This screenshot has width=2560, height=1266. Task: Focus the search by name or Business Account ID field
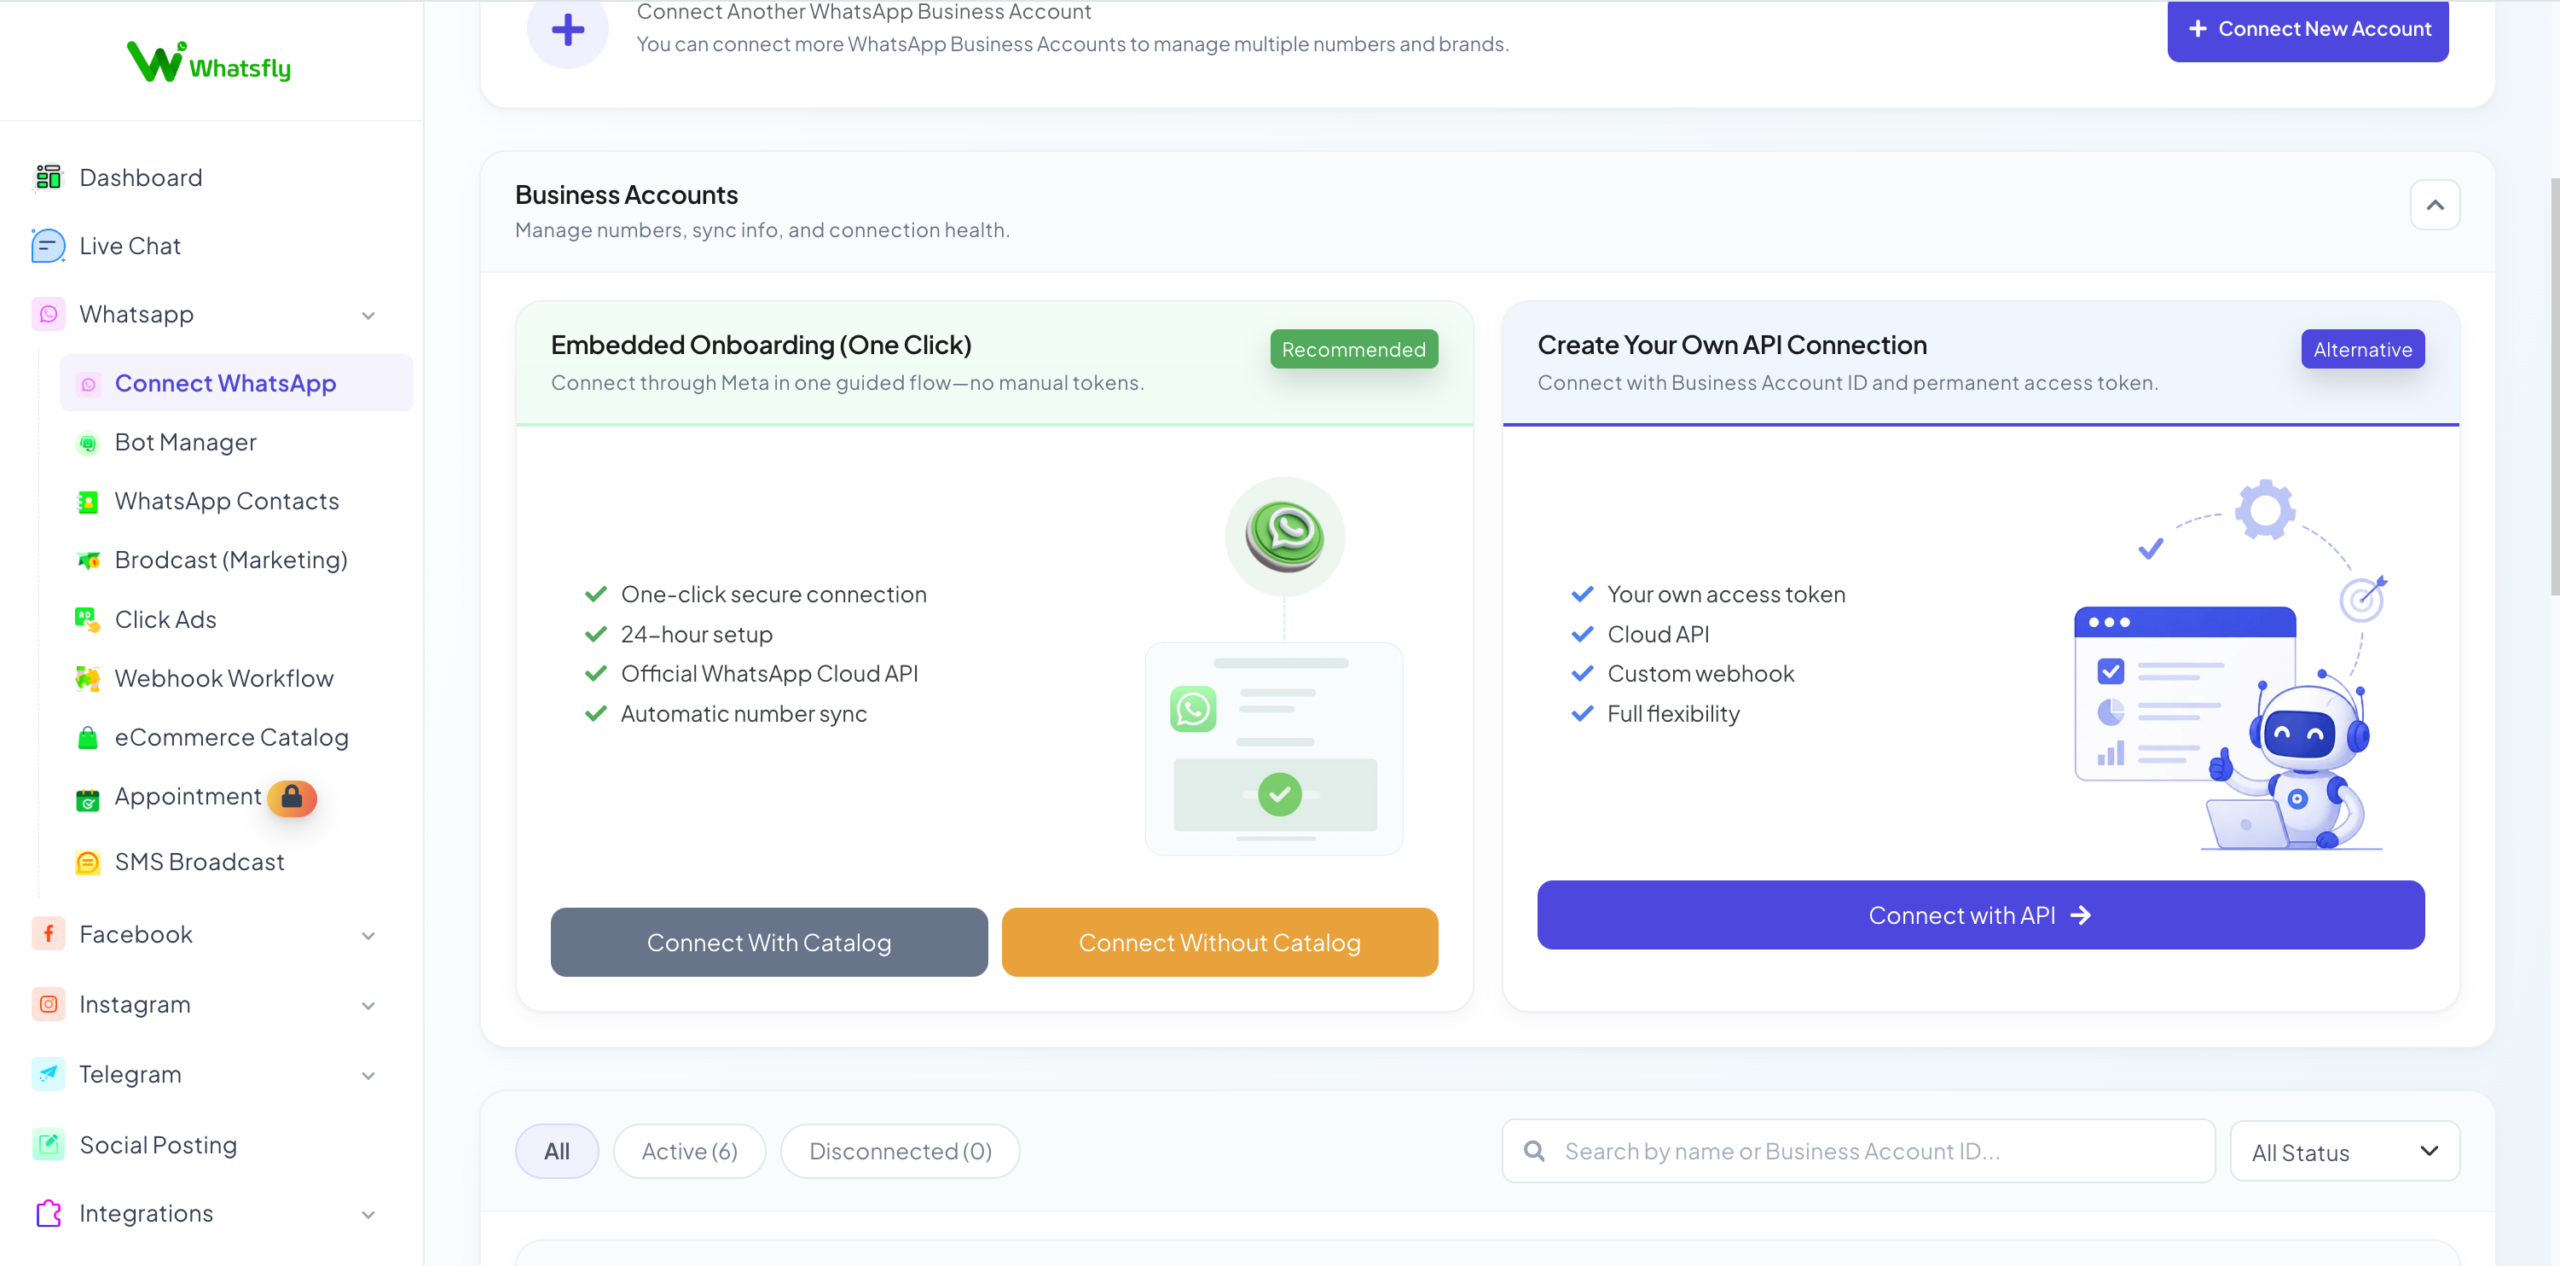tap(1859, 1151)
